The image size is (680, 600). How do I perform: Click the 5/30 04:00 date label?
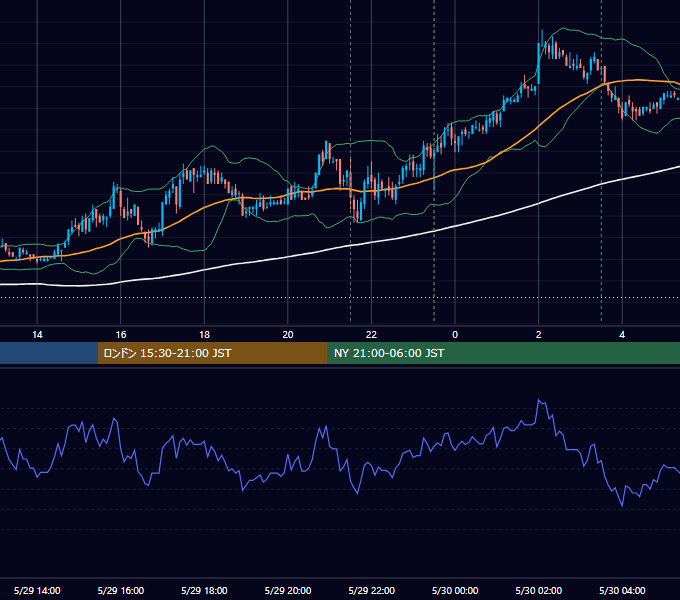point(622,590)
